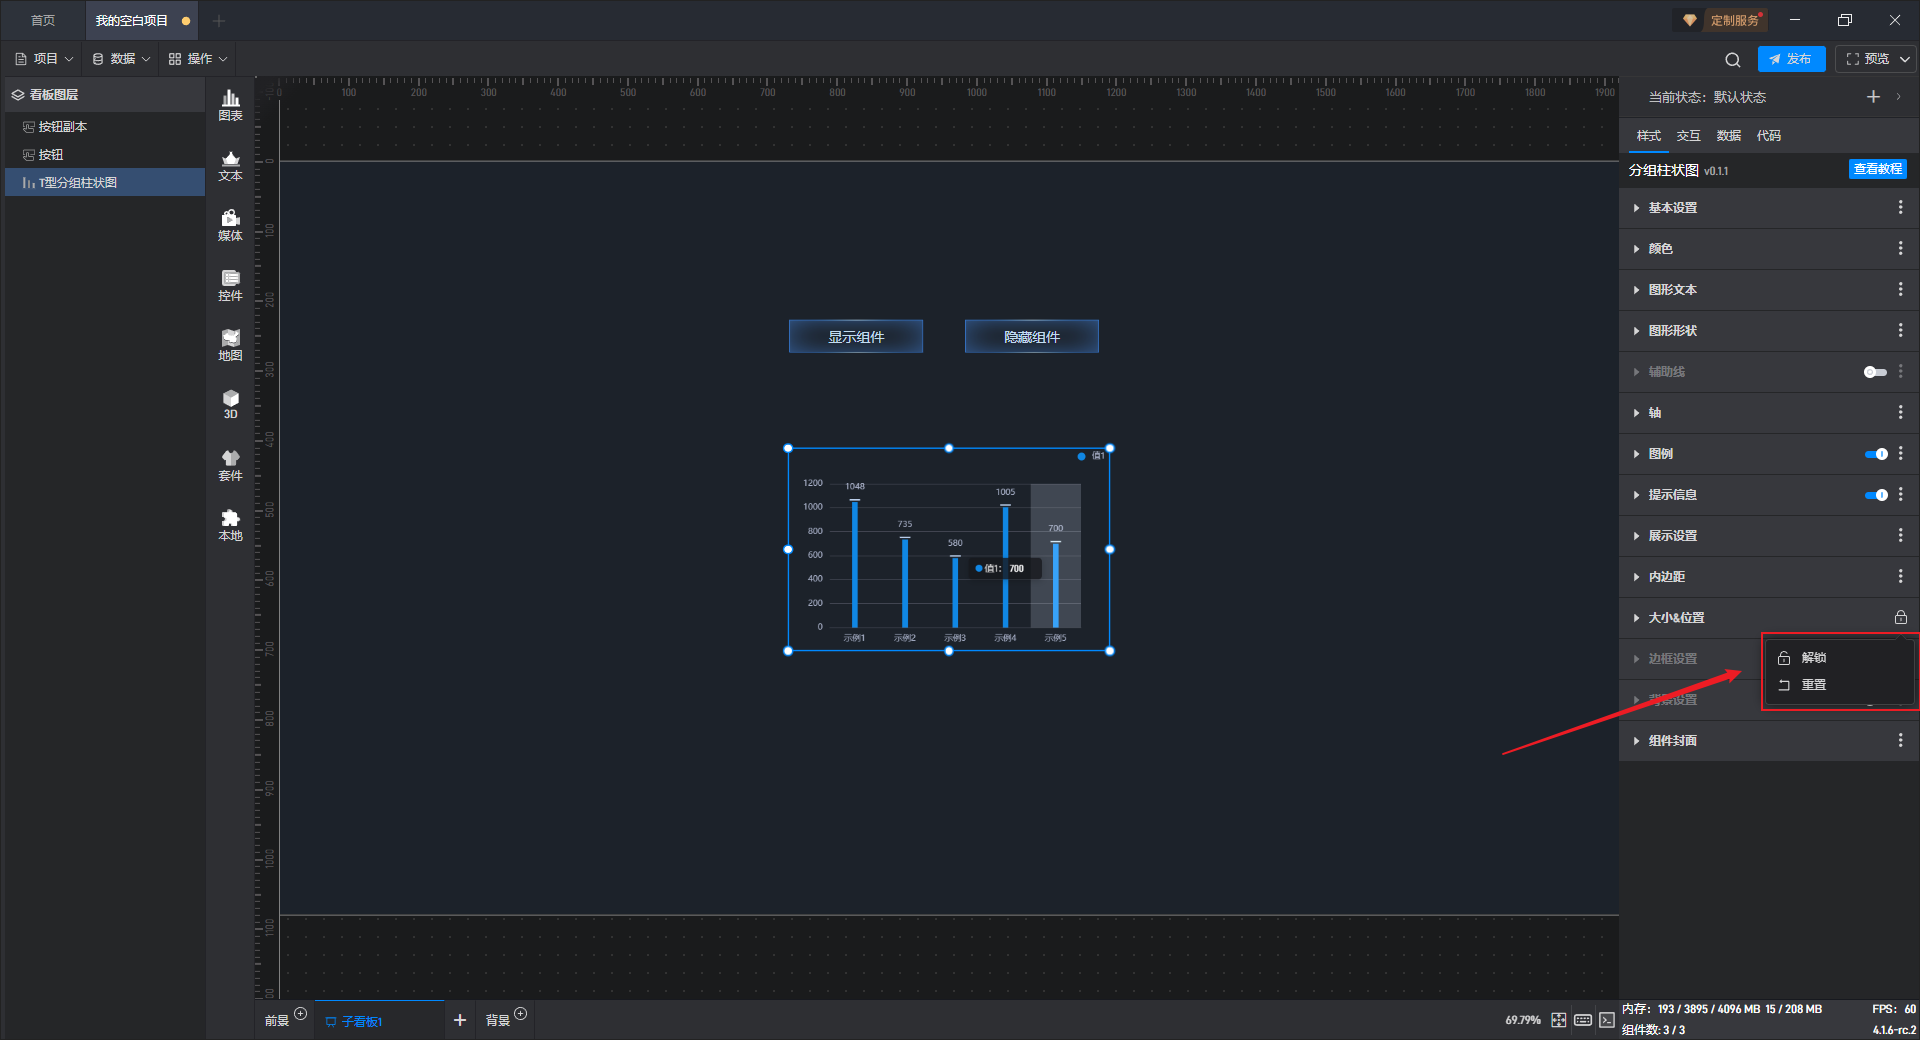Screen dimensions: 1920x1040
Task: Open the 图表 chart components icon
Action: coord(230,104)
